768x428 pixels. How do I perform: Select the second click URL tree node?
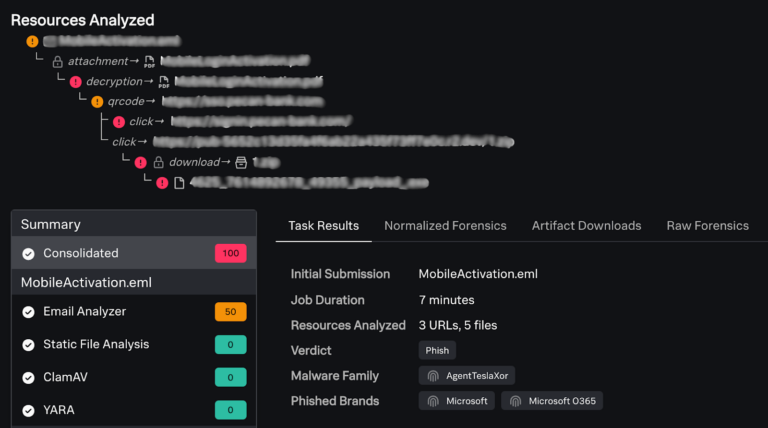[x=333, y=142]
